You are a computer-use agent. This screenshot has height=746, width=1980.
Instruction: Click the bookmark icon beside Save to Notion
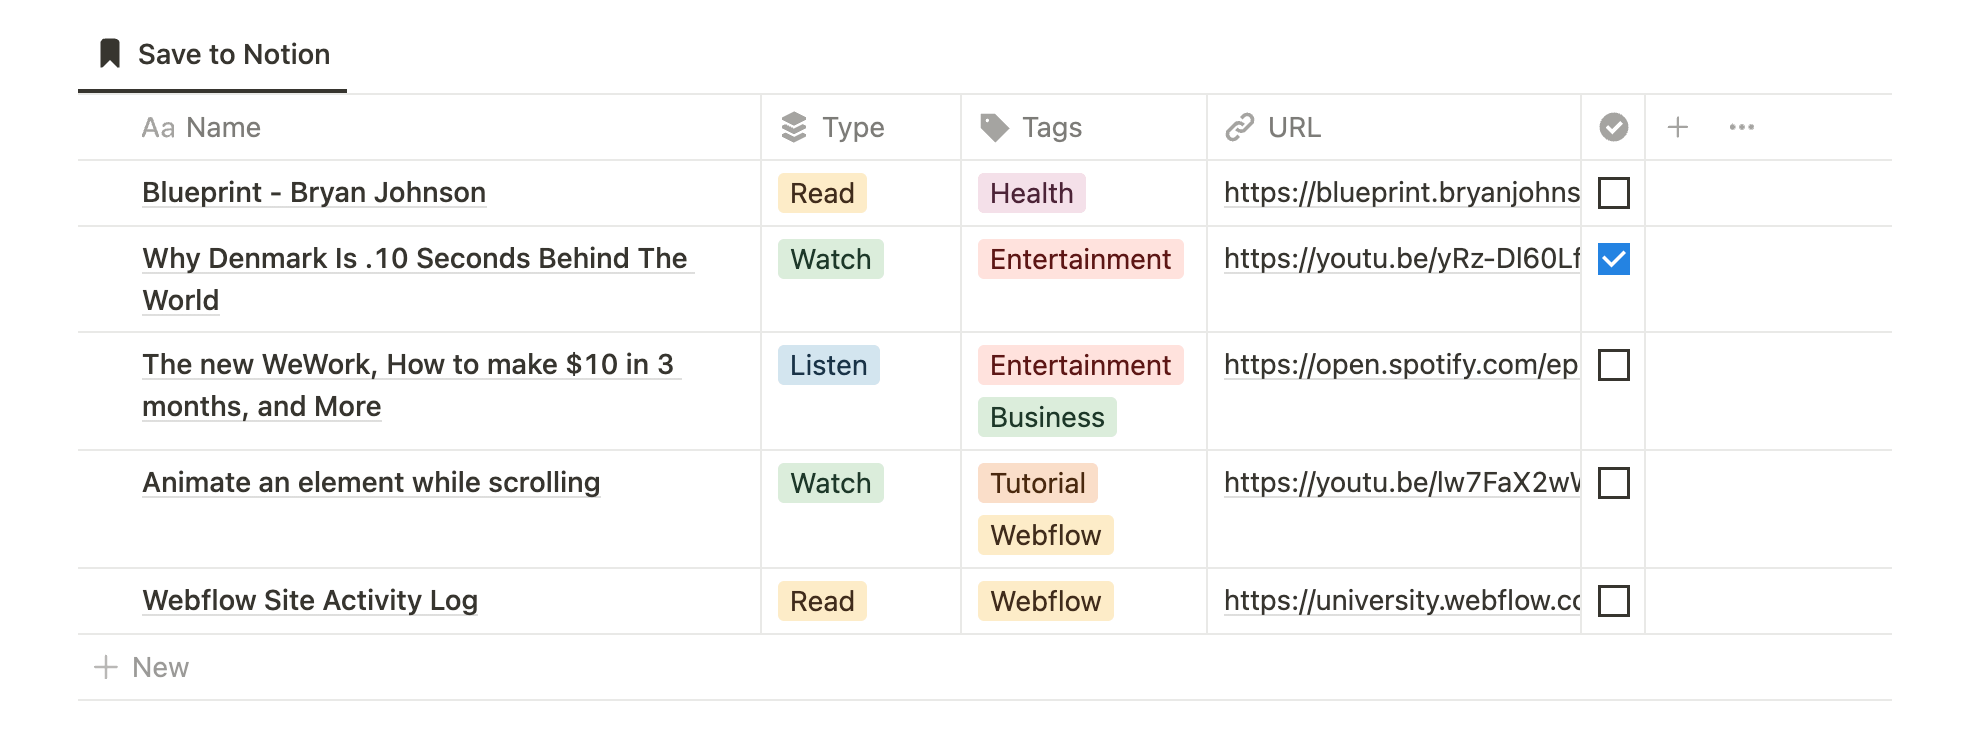(110, 53)
